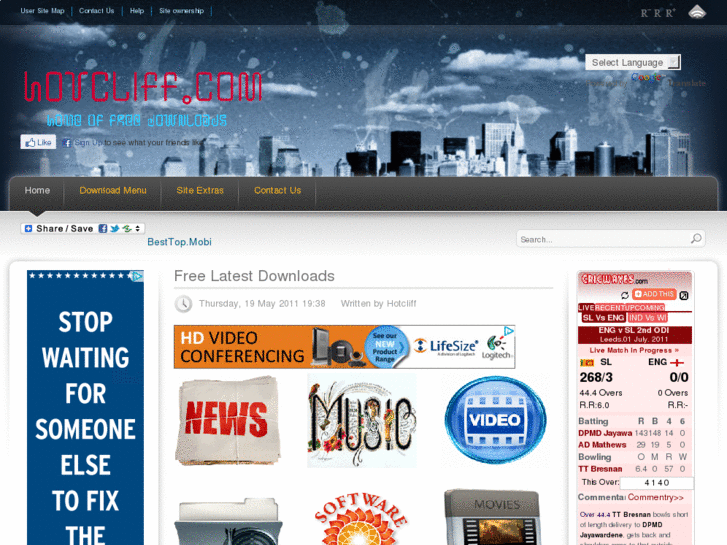Select the IND Vs WI match tab
727x545 pixels.
pos(647,318)
